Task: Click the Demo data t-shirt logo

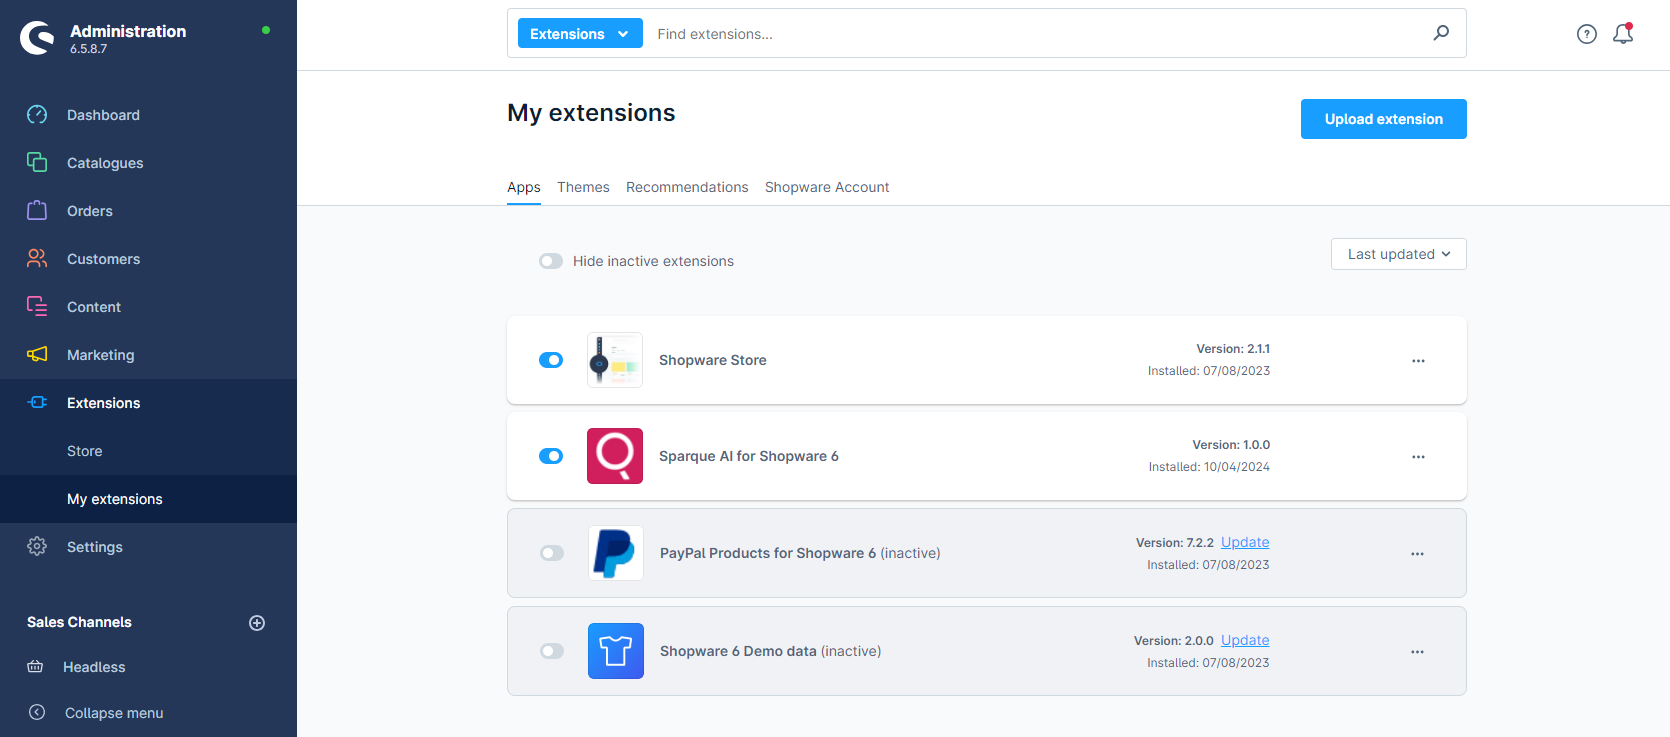Action: point(616,651)
